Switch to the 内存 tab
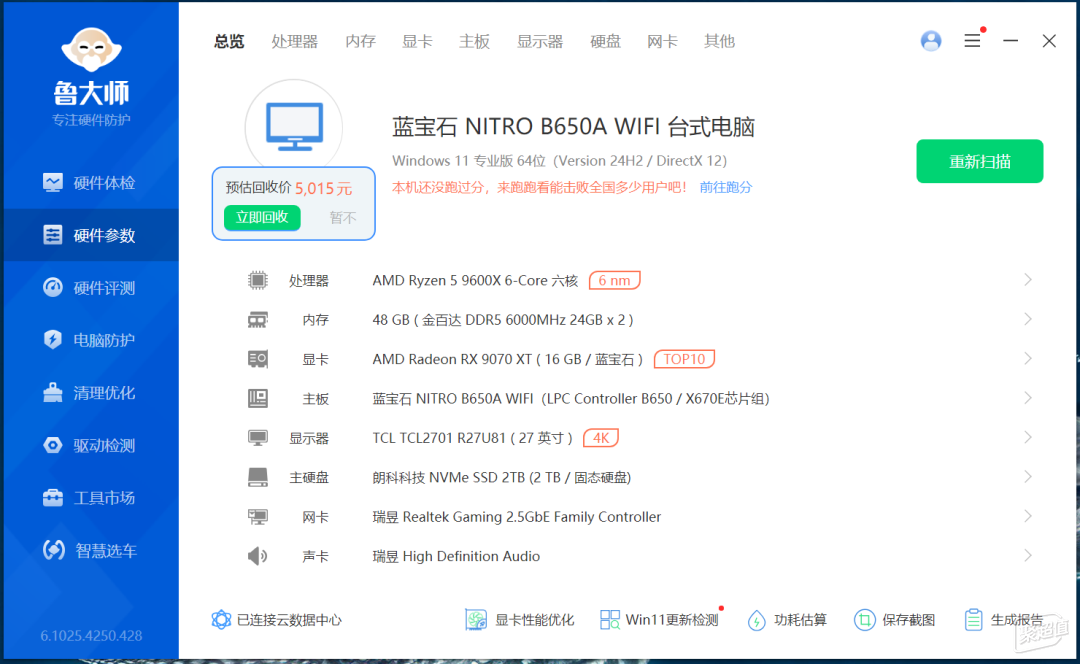 point(360,41)
